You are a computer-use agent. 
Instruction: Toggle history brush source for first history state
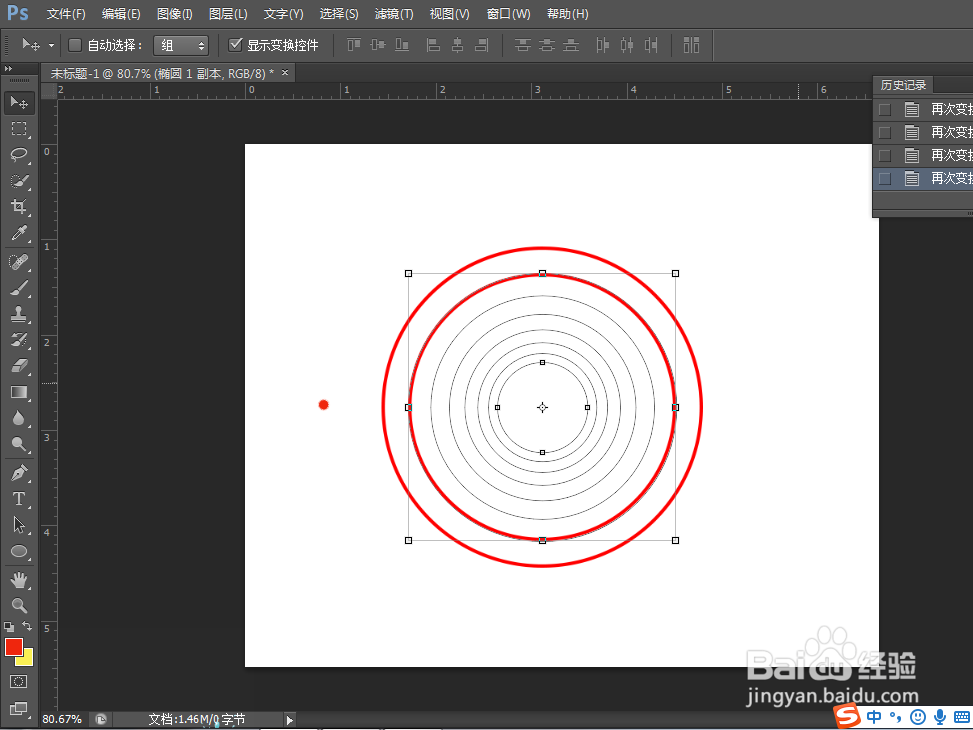(x=885, y=110)
